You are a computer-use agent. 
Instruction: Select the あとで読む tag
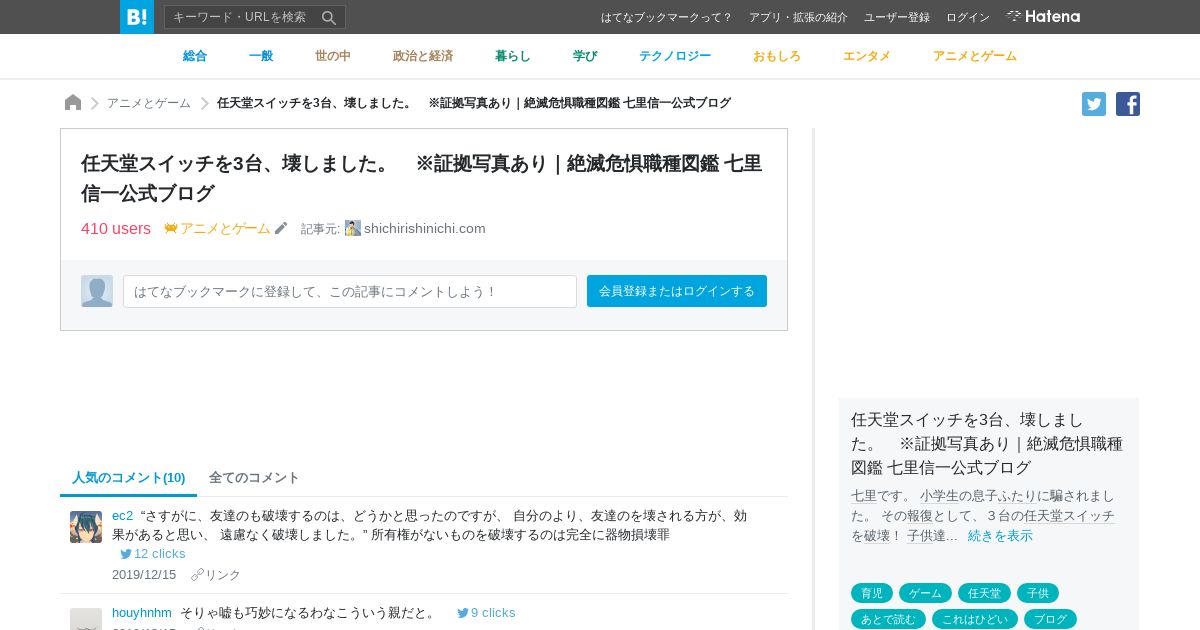(888, 619)
